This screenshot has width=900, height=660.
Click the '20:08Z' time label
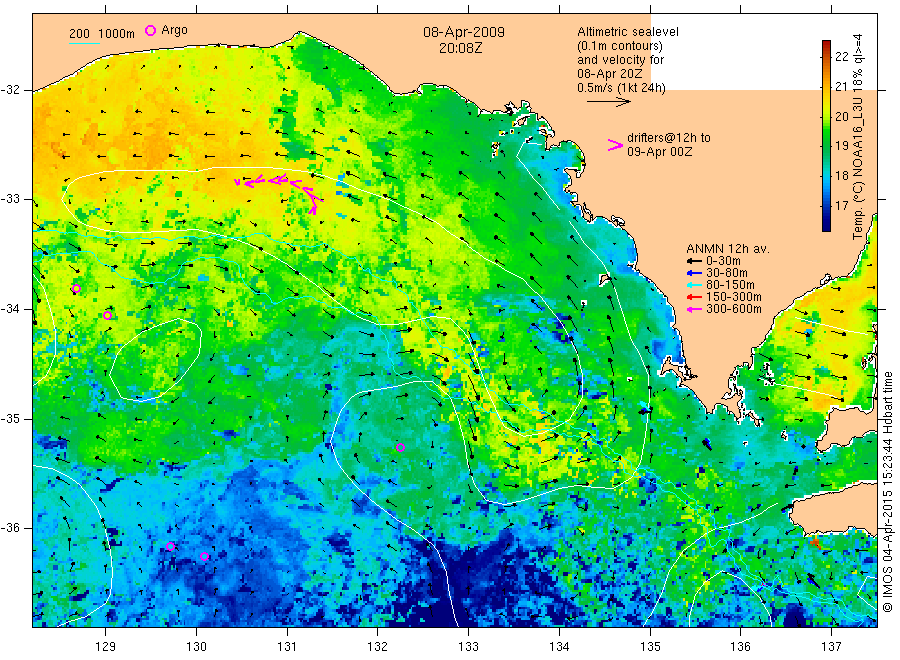[x=461, y=48]
